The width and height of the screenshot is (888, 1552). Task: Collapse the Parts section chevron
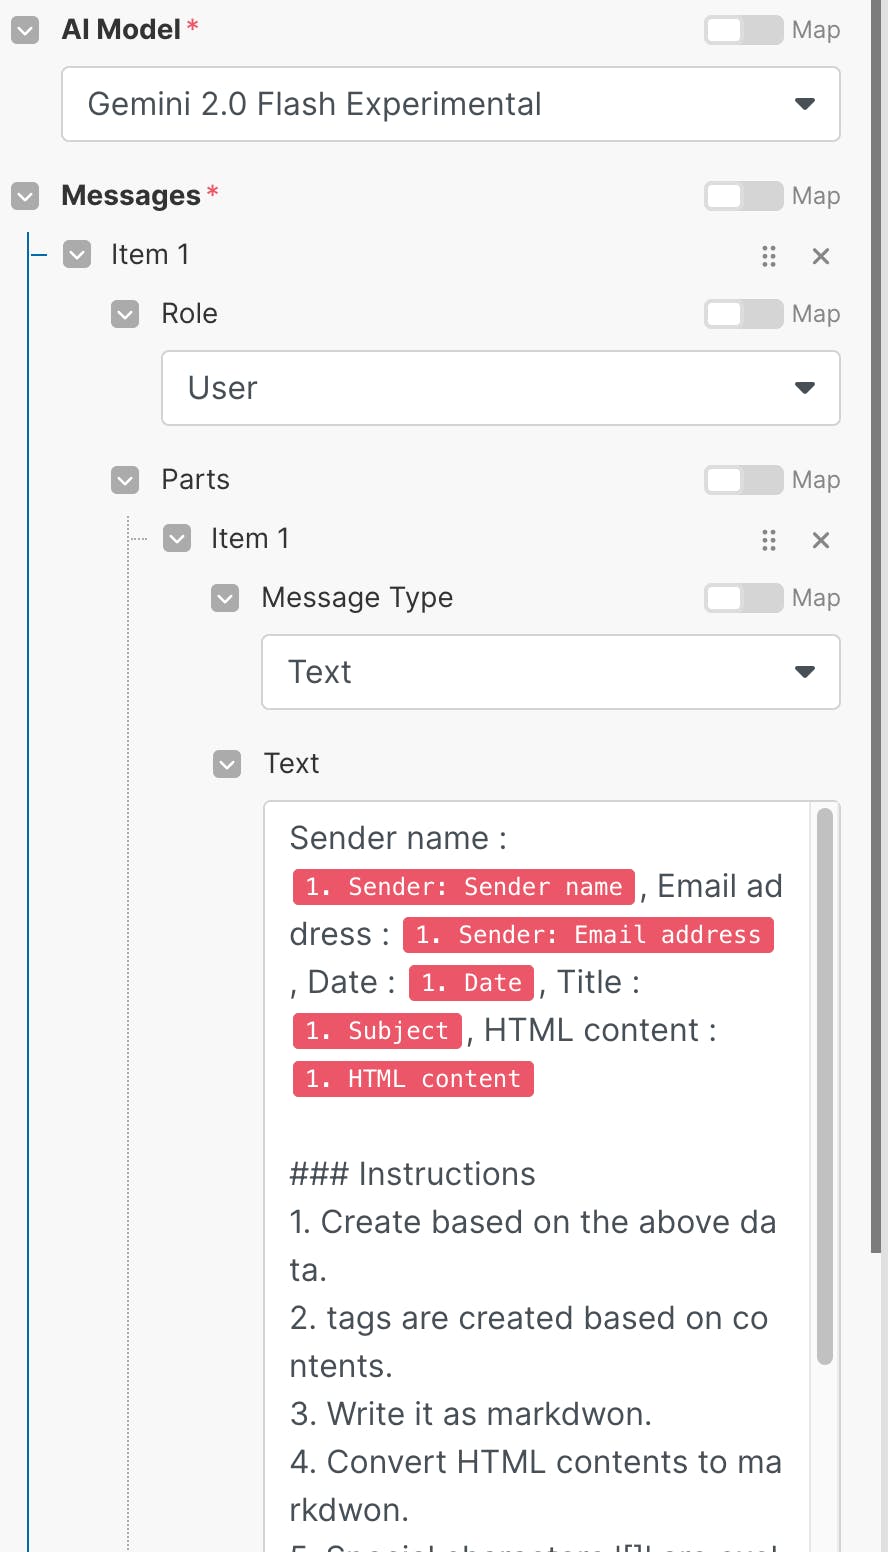coord(125,480)
